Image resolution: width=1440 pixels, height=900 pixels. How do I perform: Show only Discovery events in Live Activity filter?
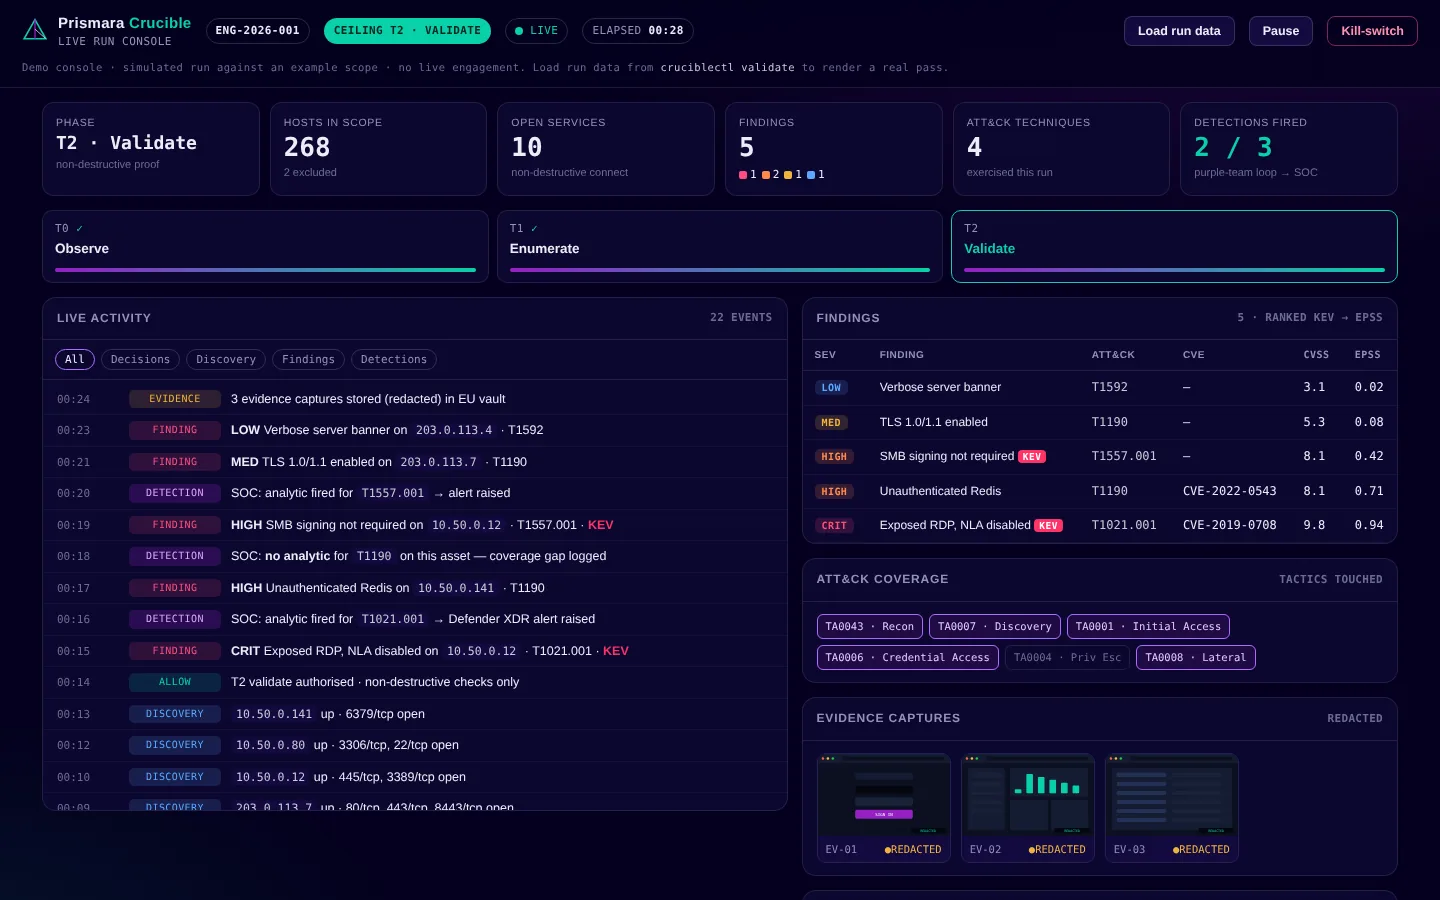click(x=226, y=360)
